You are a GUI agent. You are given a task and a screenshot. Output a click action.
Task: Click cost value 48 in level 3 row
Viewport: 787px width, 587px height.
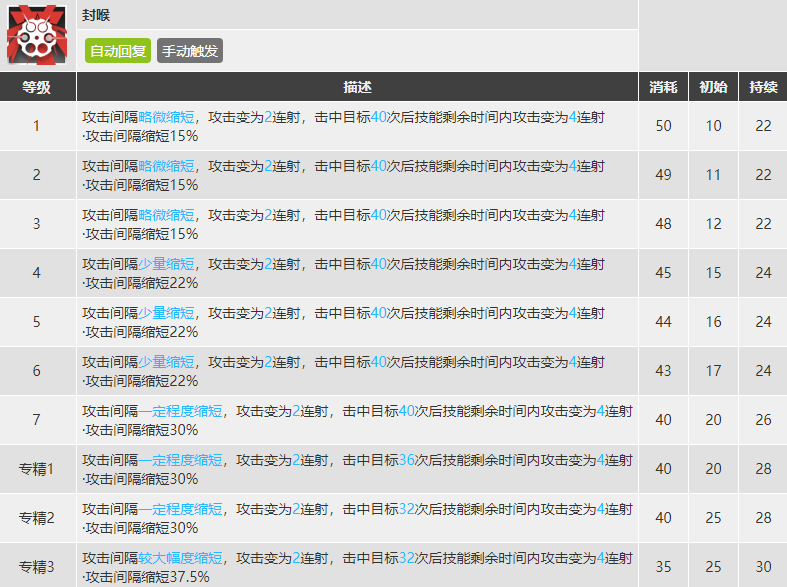pyautogui.click(x=663, y=224)
